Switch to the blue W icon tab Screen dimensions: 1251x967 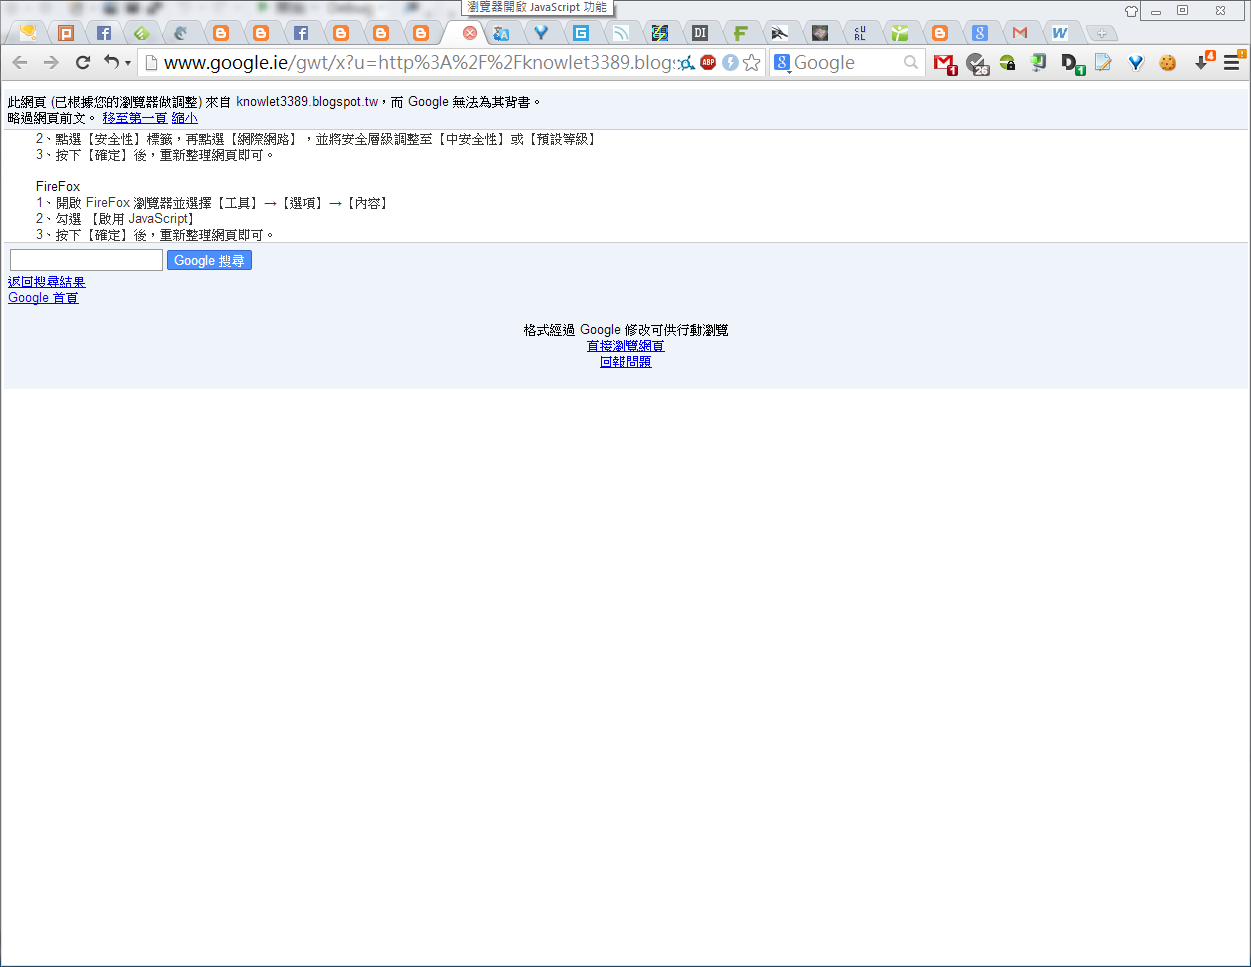[1059, 33]
